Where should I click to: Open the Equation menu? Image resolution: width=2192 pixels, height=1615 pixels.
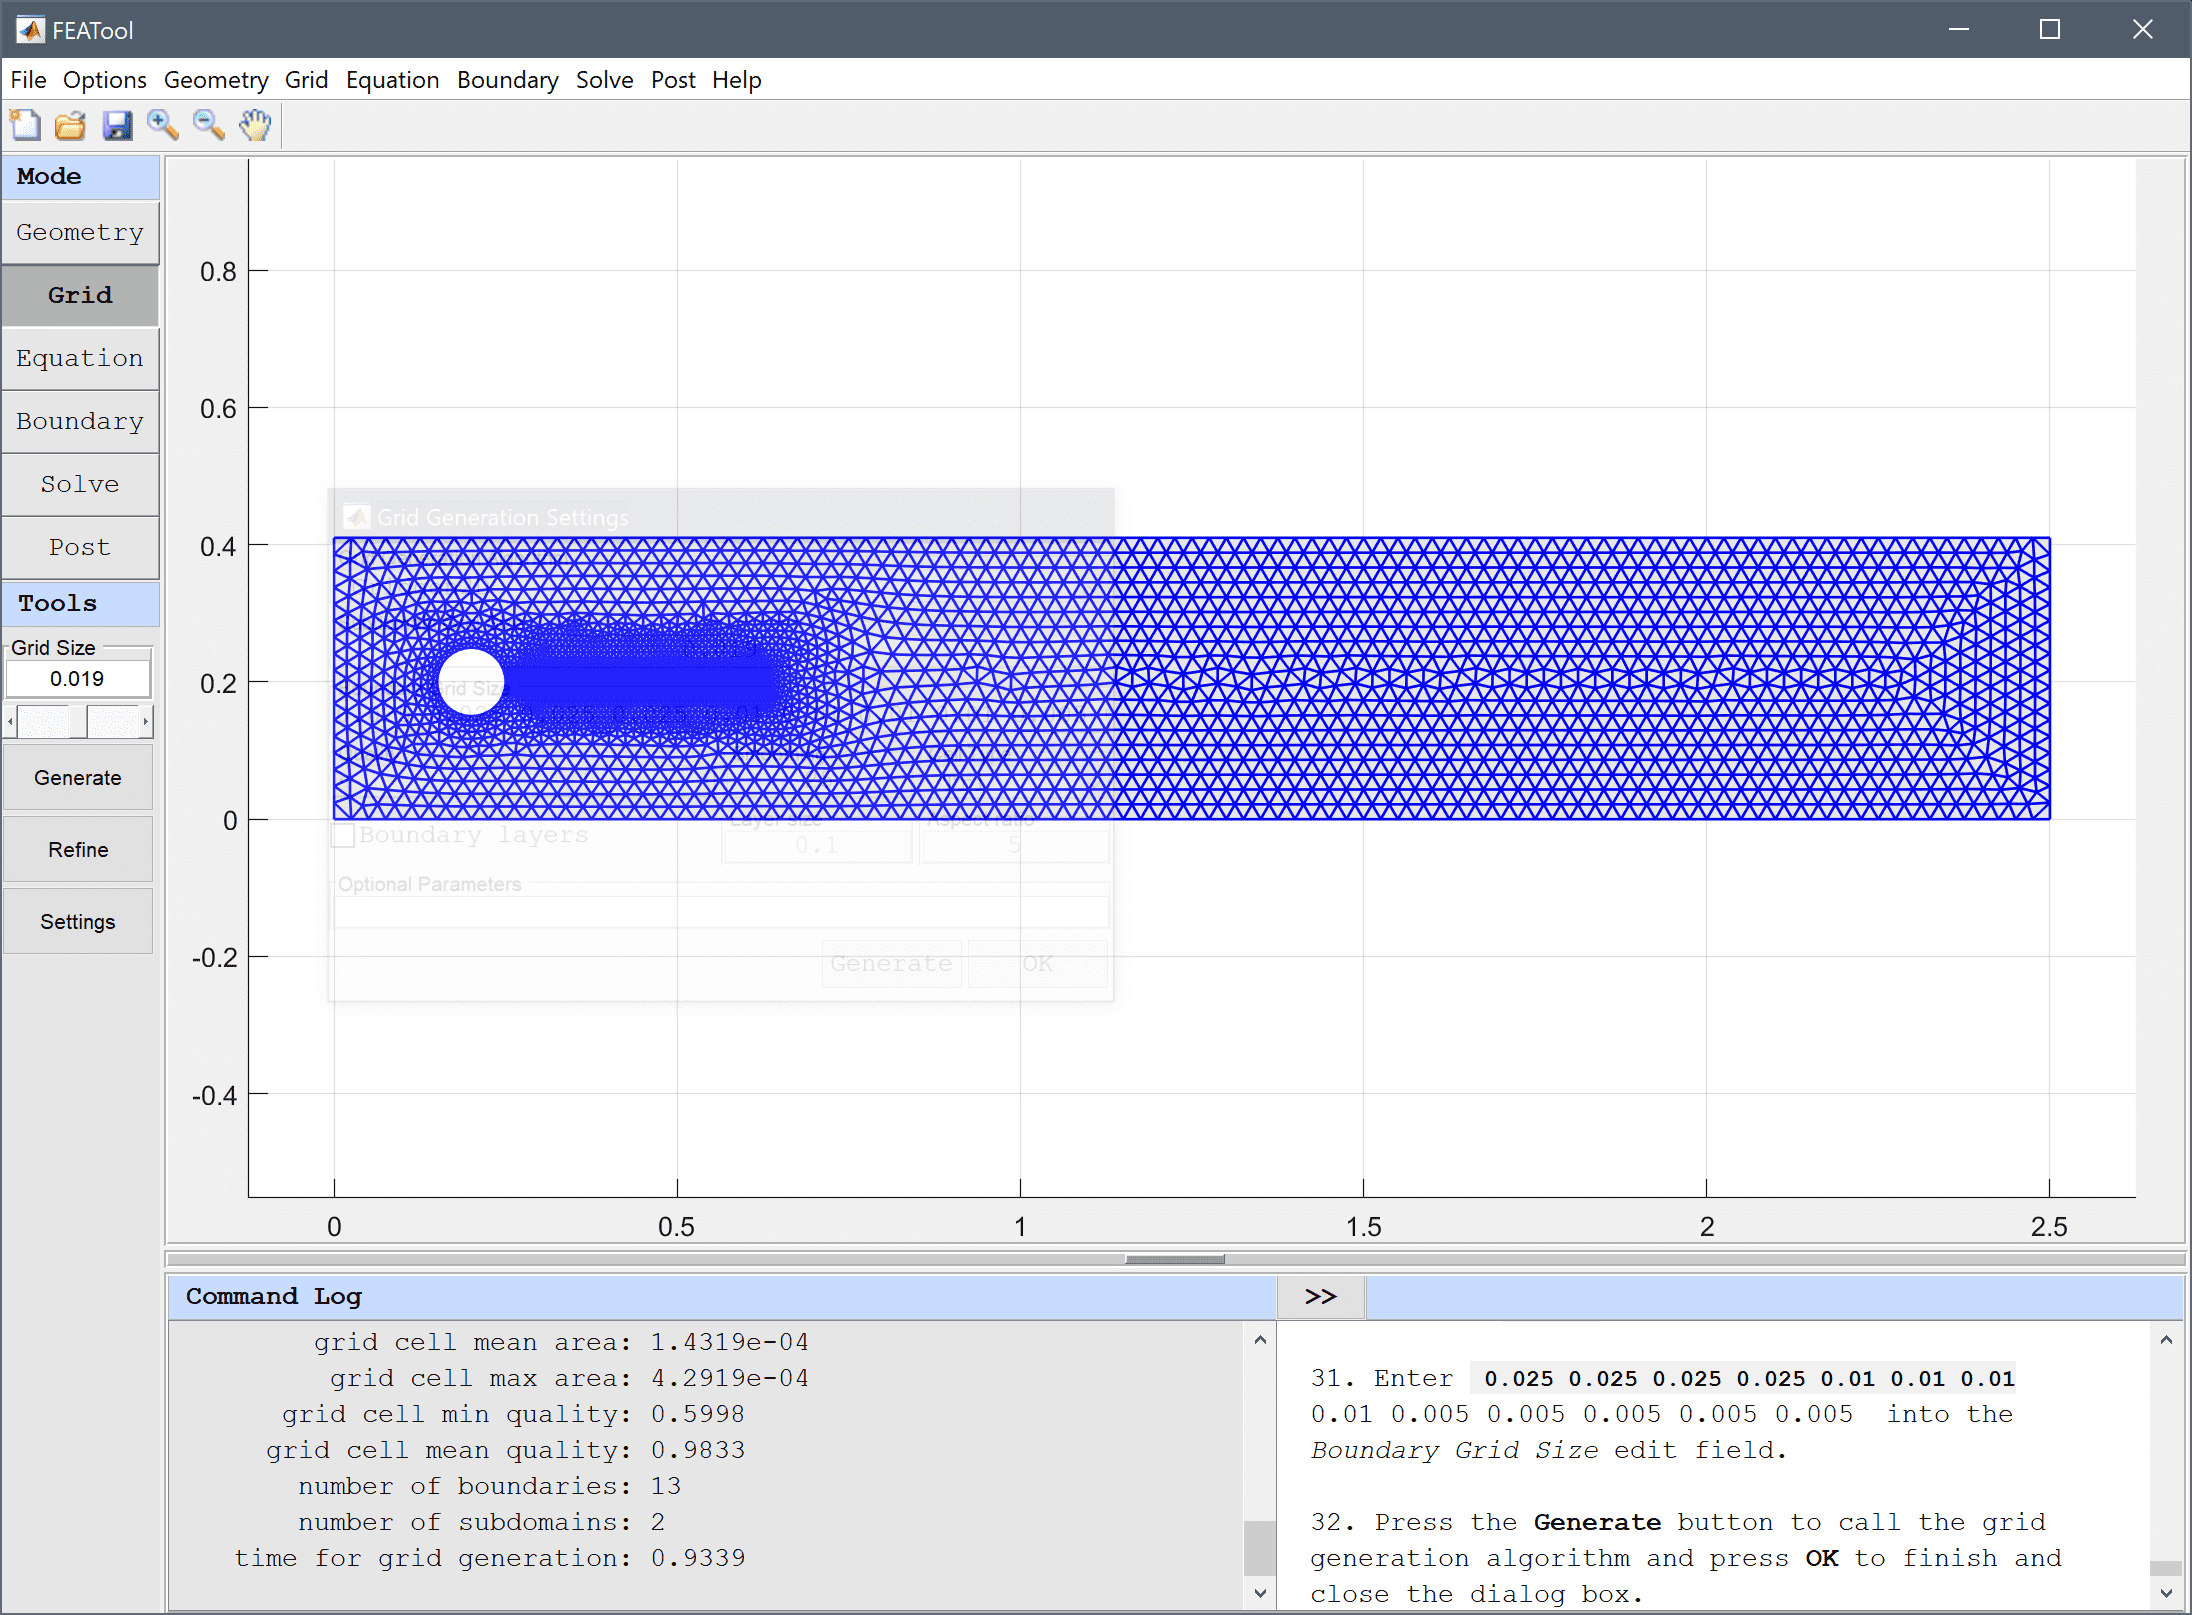click(392, 80)
